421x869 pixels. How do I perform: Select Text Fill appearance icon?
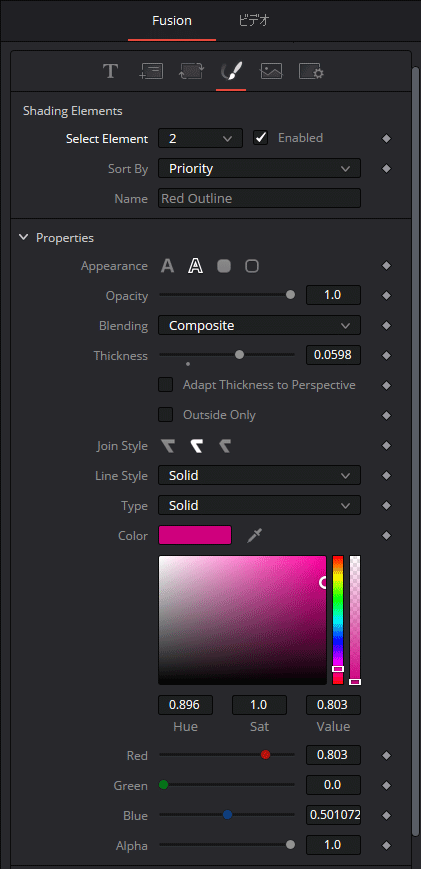167,266
